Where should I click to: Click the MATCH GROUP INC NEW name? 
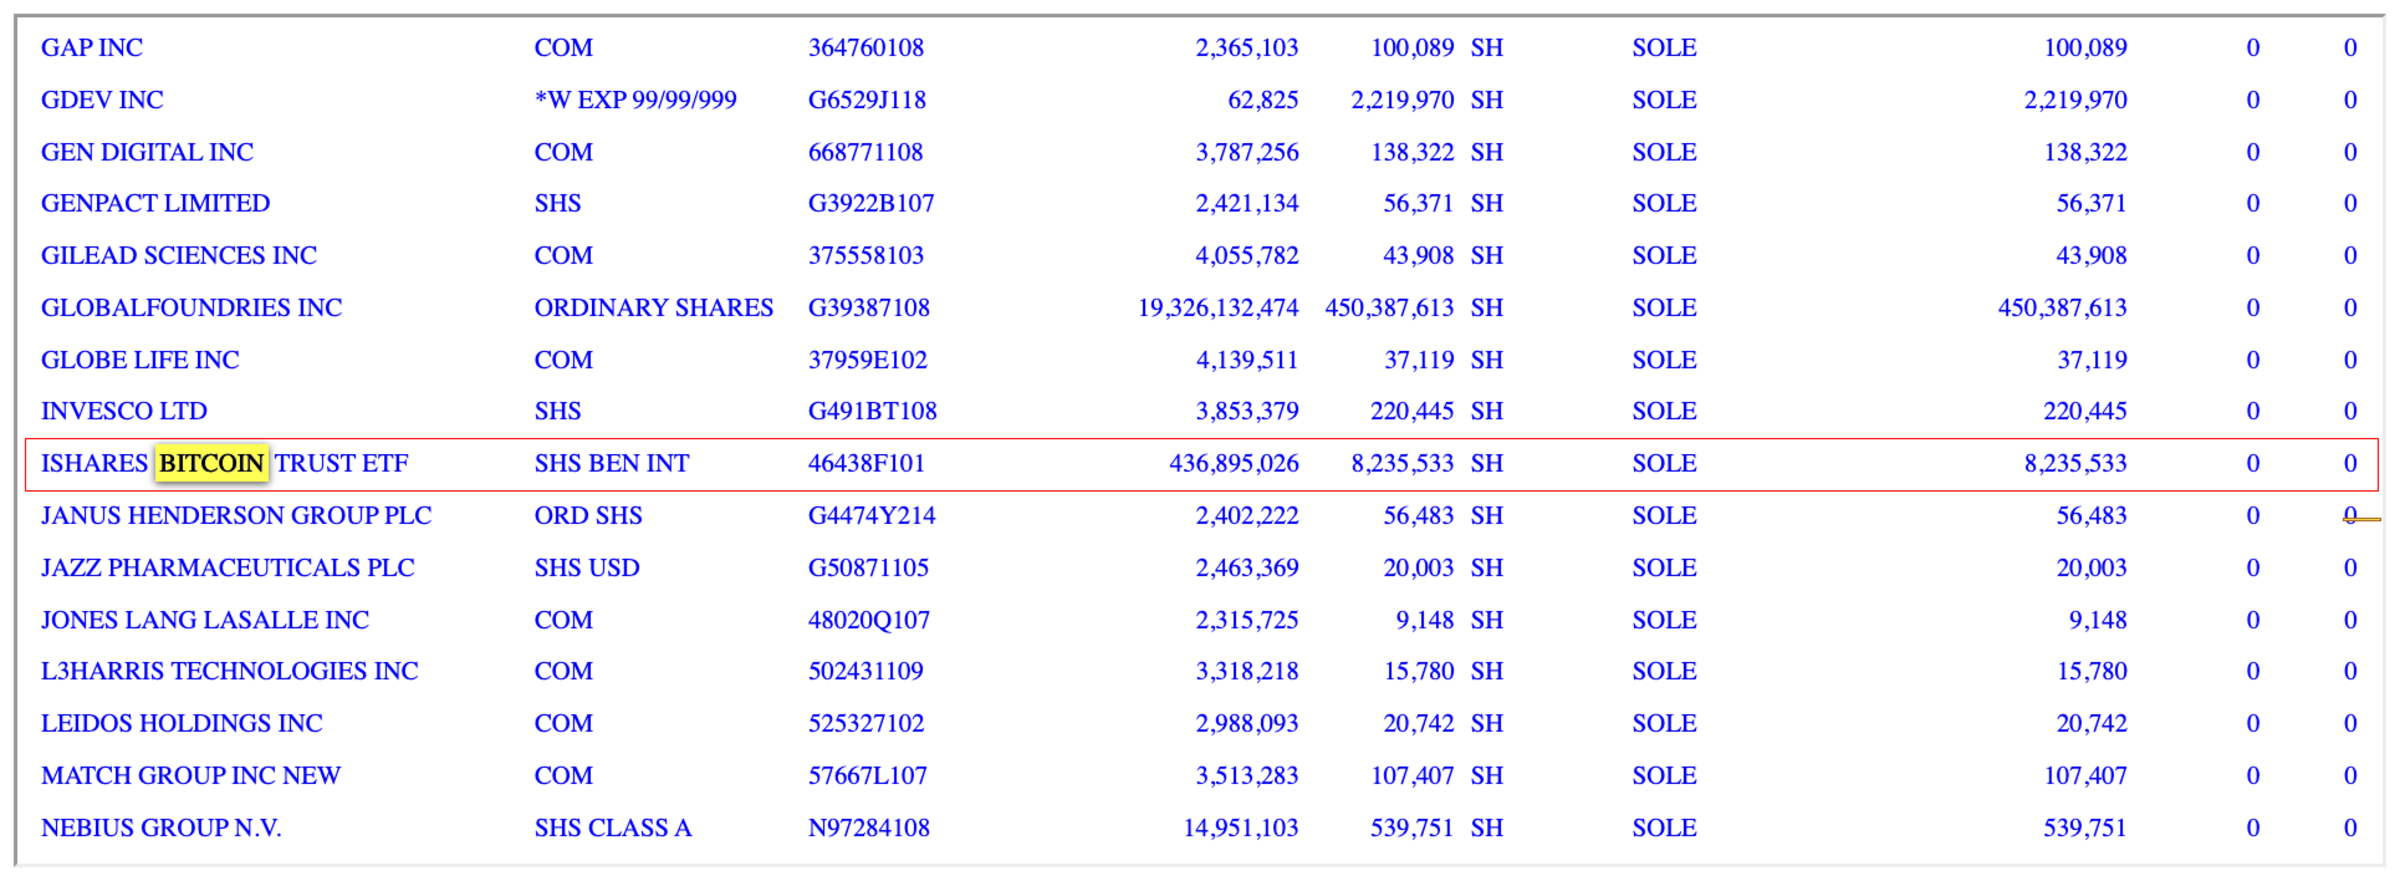[191, 775]
